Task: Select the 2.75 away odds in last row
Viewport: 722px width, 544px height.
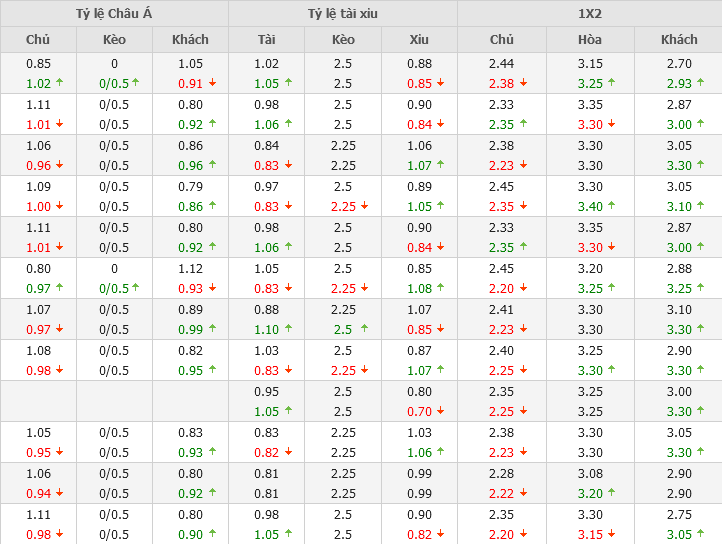Action: (679, 514)
